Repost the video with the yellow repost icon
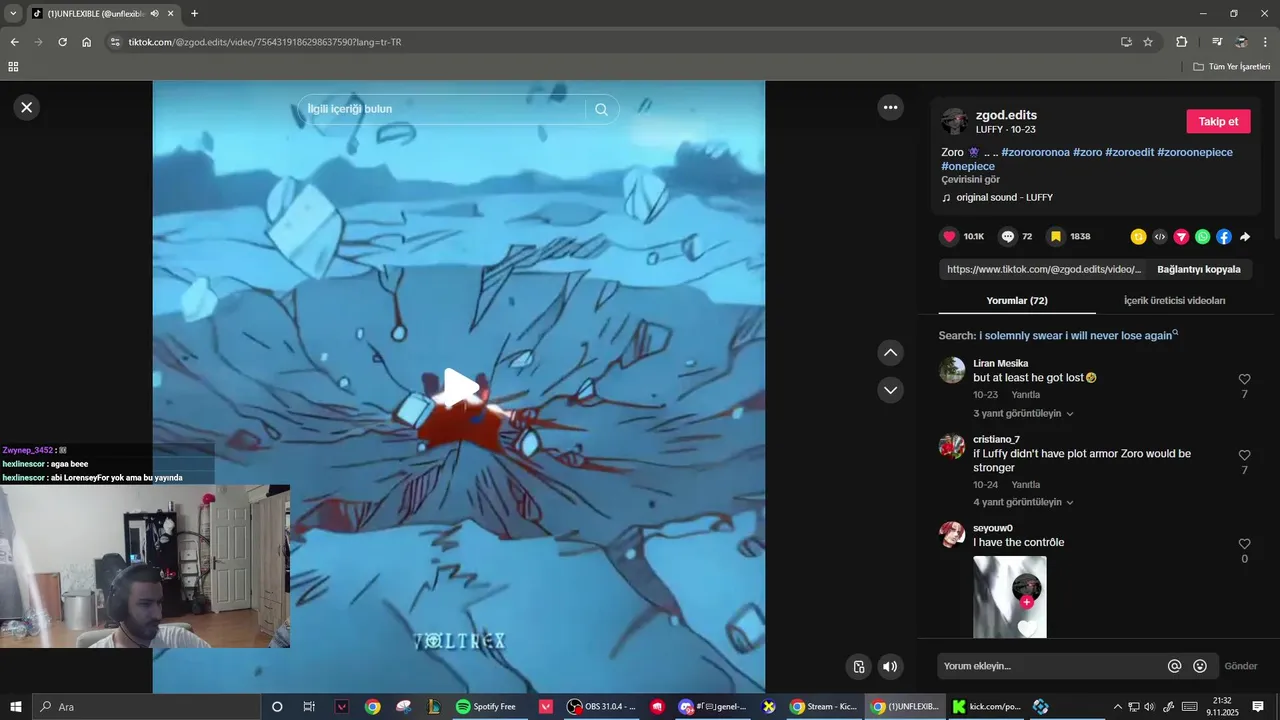 [x=1138, y=237]
